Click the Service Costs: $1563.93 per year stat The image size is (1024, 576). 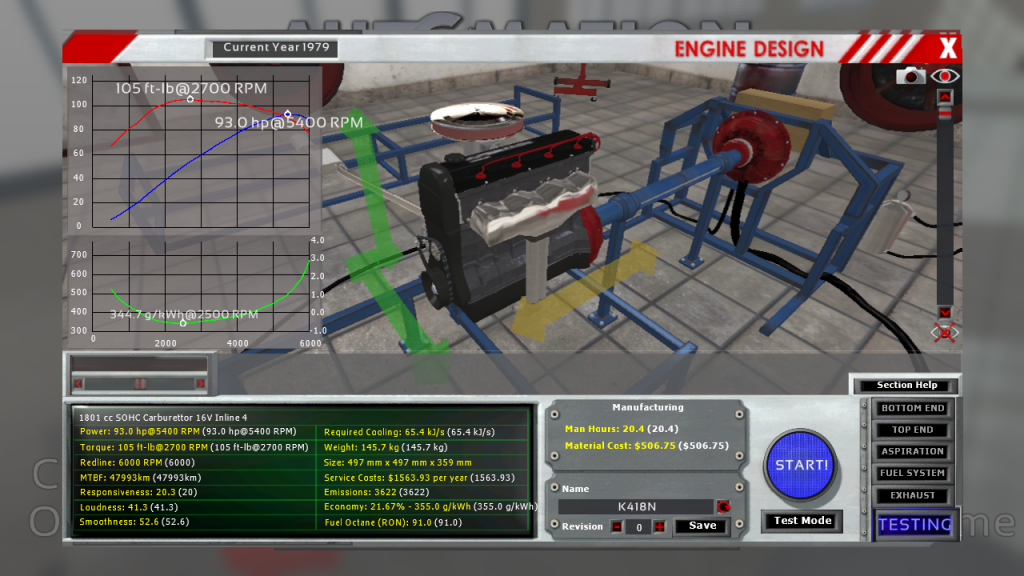pos(419,477)
